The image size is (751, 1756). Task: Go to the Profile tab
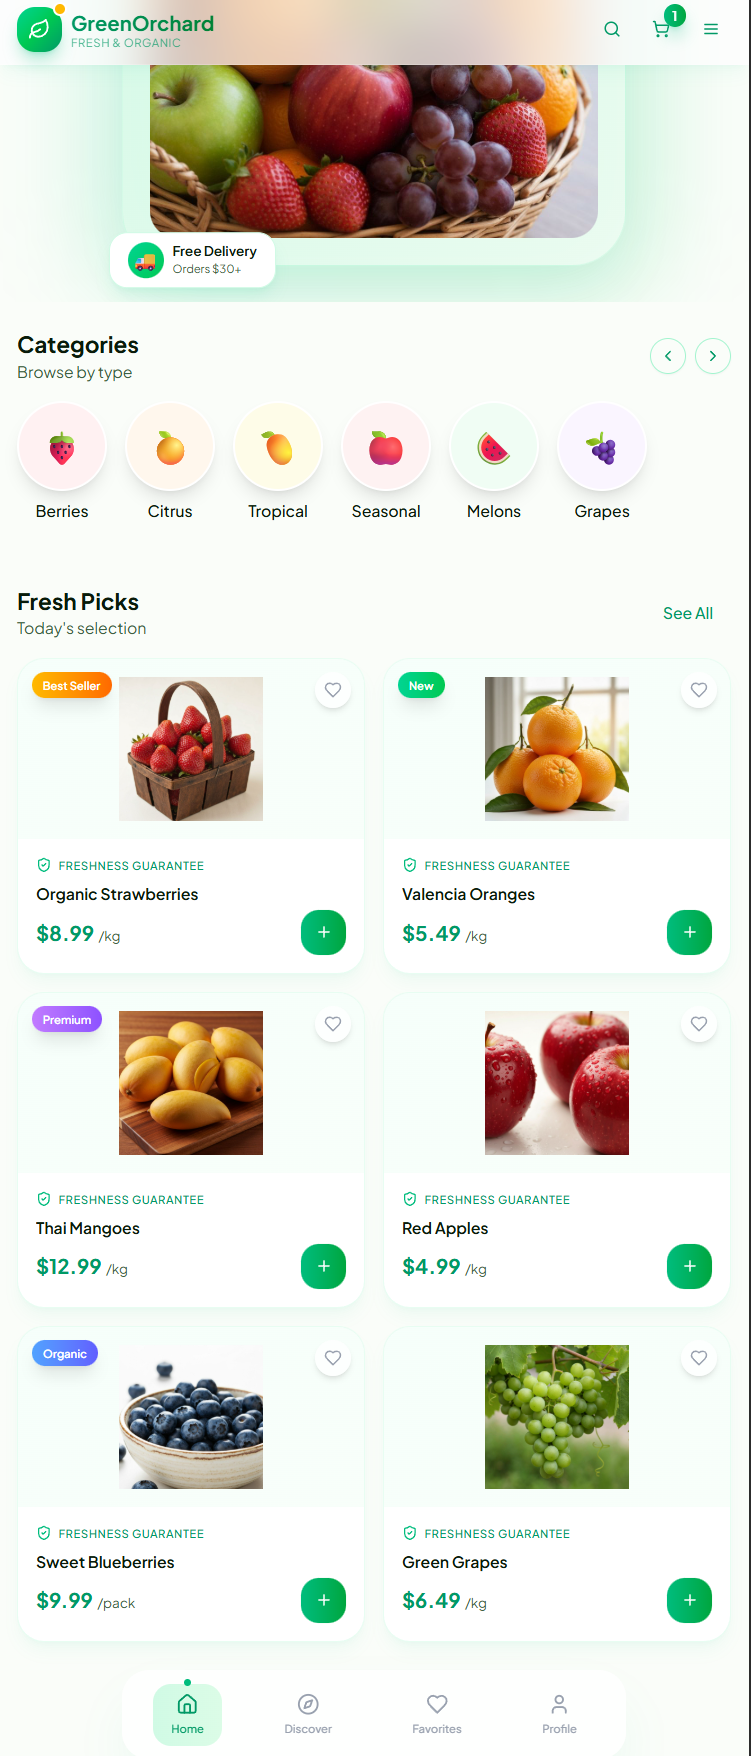(559, 1714)
